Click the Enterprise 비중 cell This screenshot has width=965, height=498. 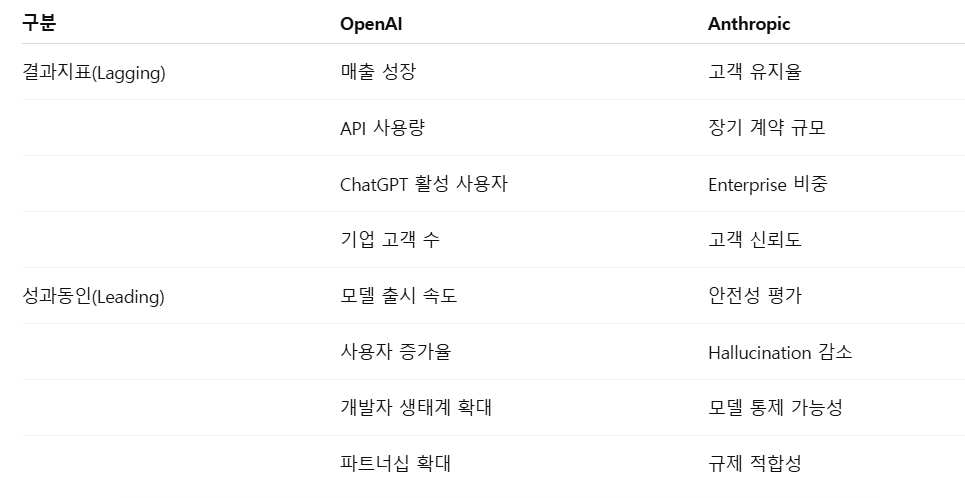(x=767, y=184)
